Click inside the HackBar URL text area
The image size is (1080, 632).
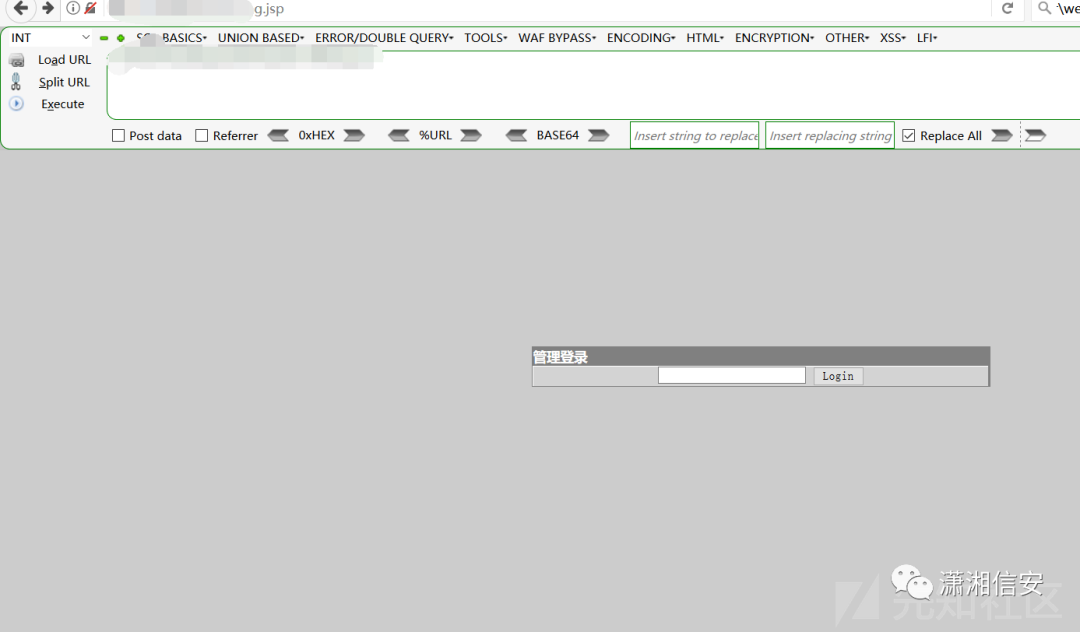[x=592, y=85]
